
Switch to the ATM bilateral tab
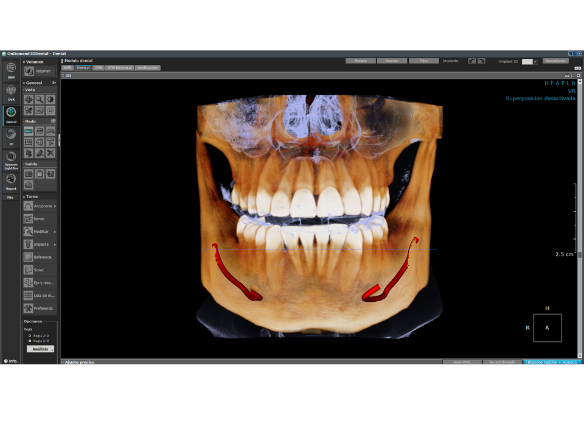tap(120, 68)
